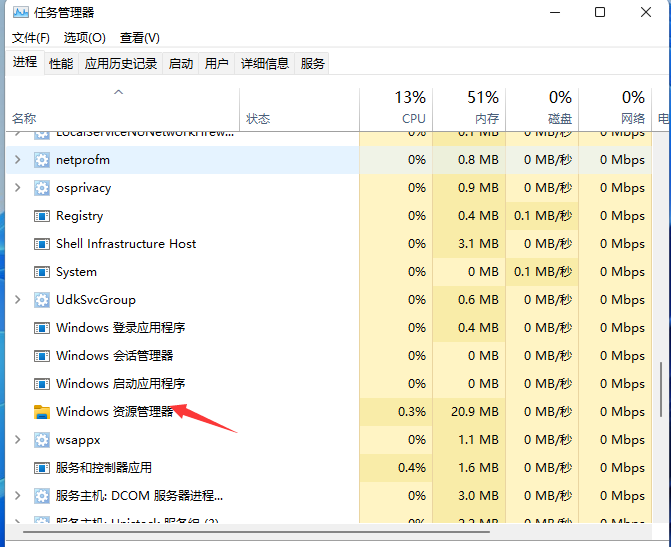Screen dimensions: 671x547
Task: Click the 服务和控制器应用 icon
Action: (x=42, y=468)
